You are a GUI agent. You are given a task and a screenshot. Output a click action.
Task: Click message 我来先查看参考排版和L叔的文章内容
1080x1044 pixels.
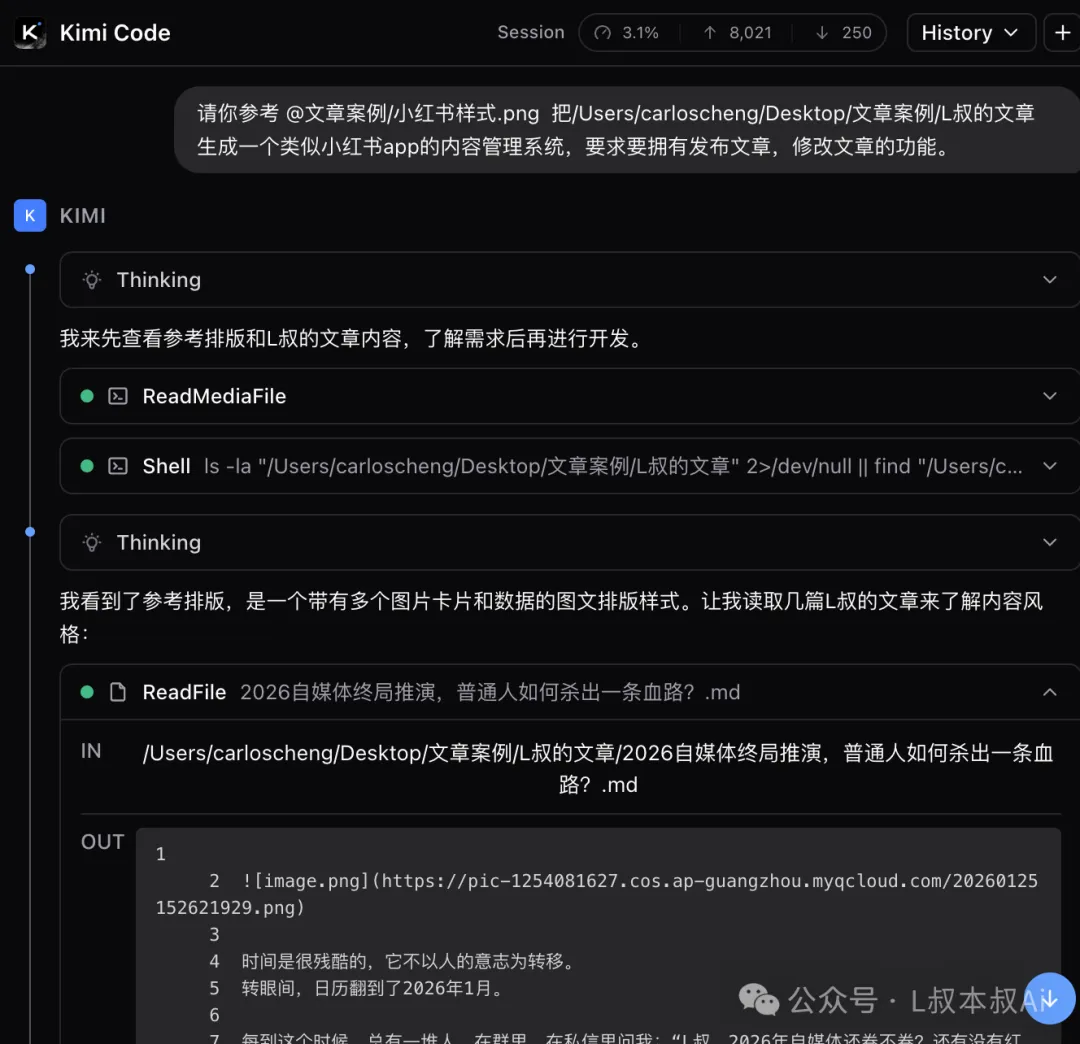353,338
